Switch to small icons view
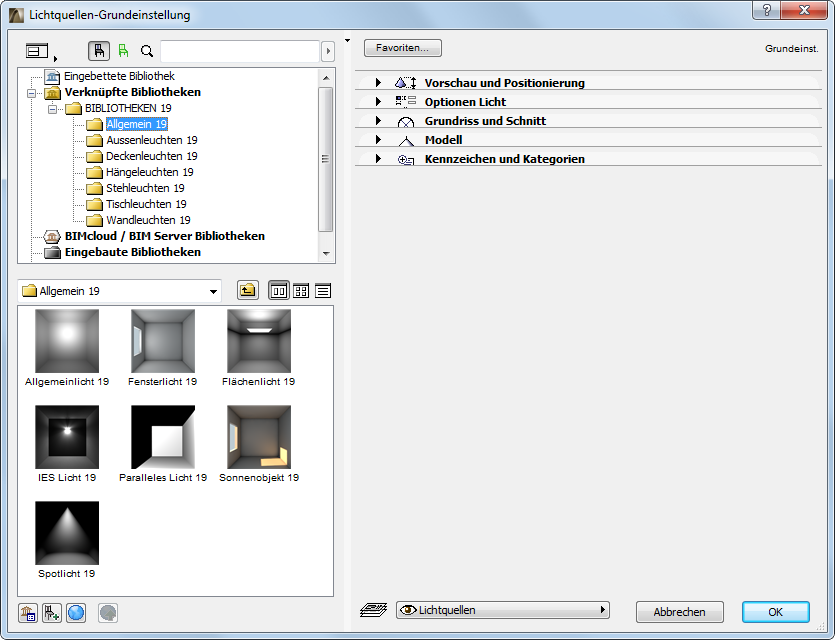 click(301, 291)
